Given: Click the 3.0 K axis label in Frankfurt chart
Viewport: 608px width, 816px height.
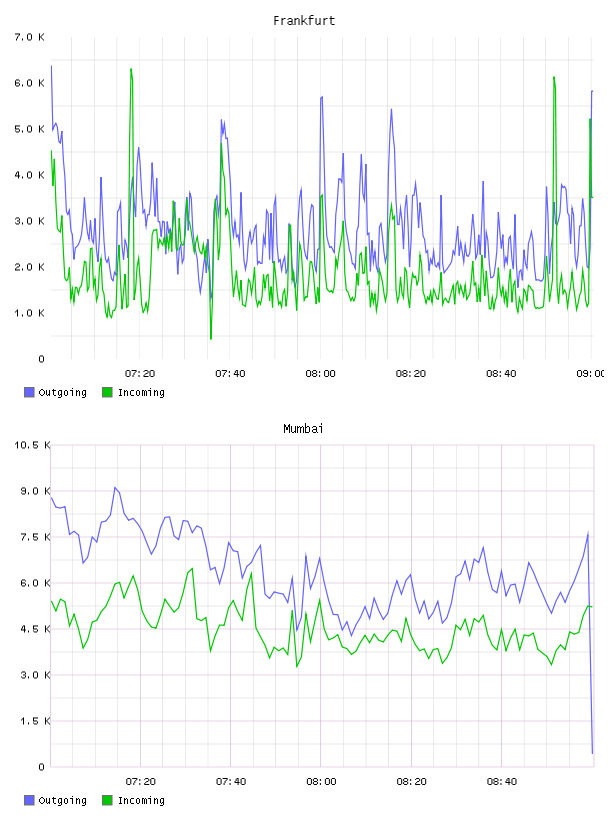Looking at the screenshot, I should [x=30, y=221].
